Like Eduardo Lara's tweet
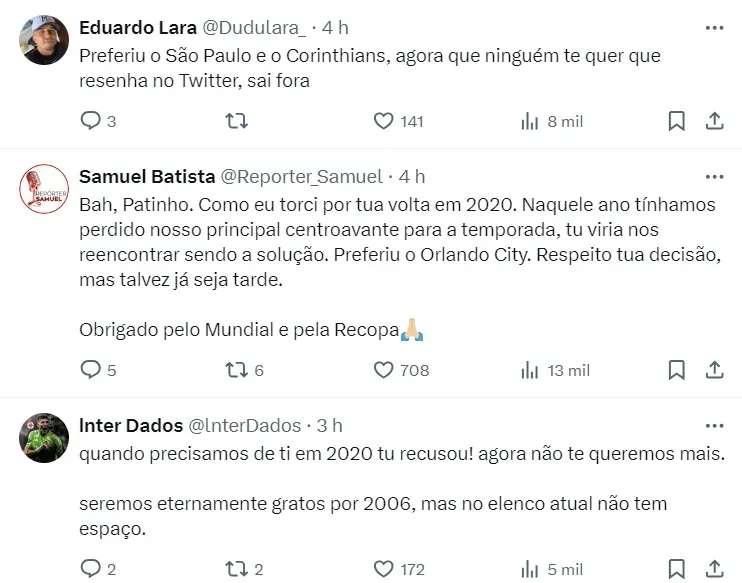Viewport: 742px width, 583px height. [x=383, y=121]
